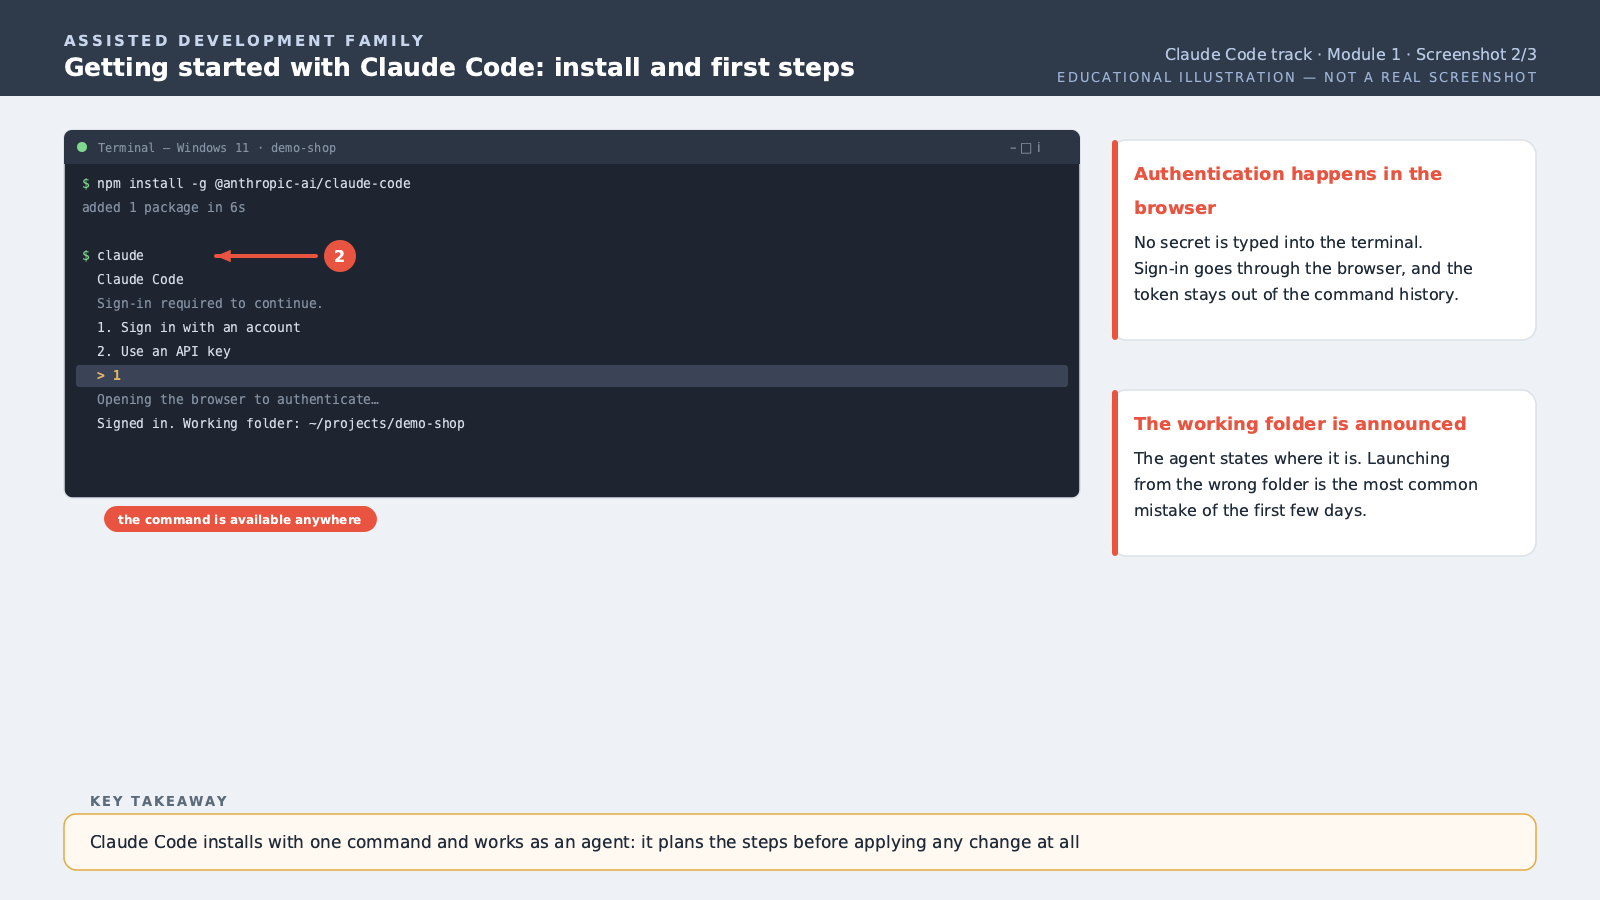Click heading 'Authentication happens in the browser'
This screenshot has width=1600, height=900.
pos(1288,190)
